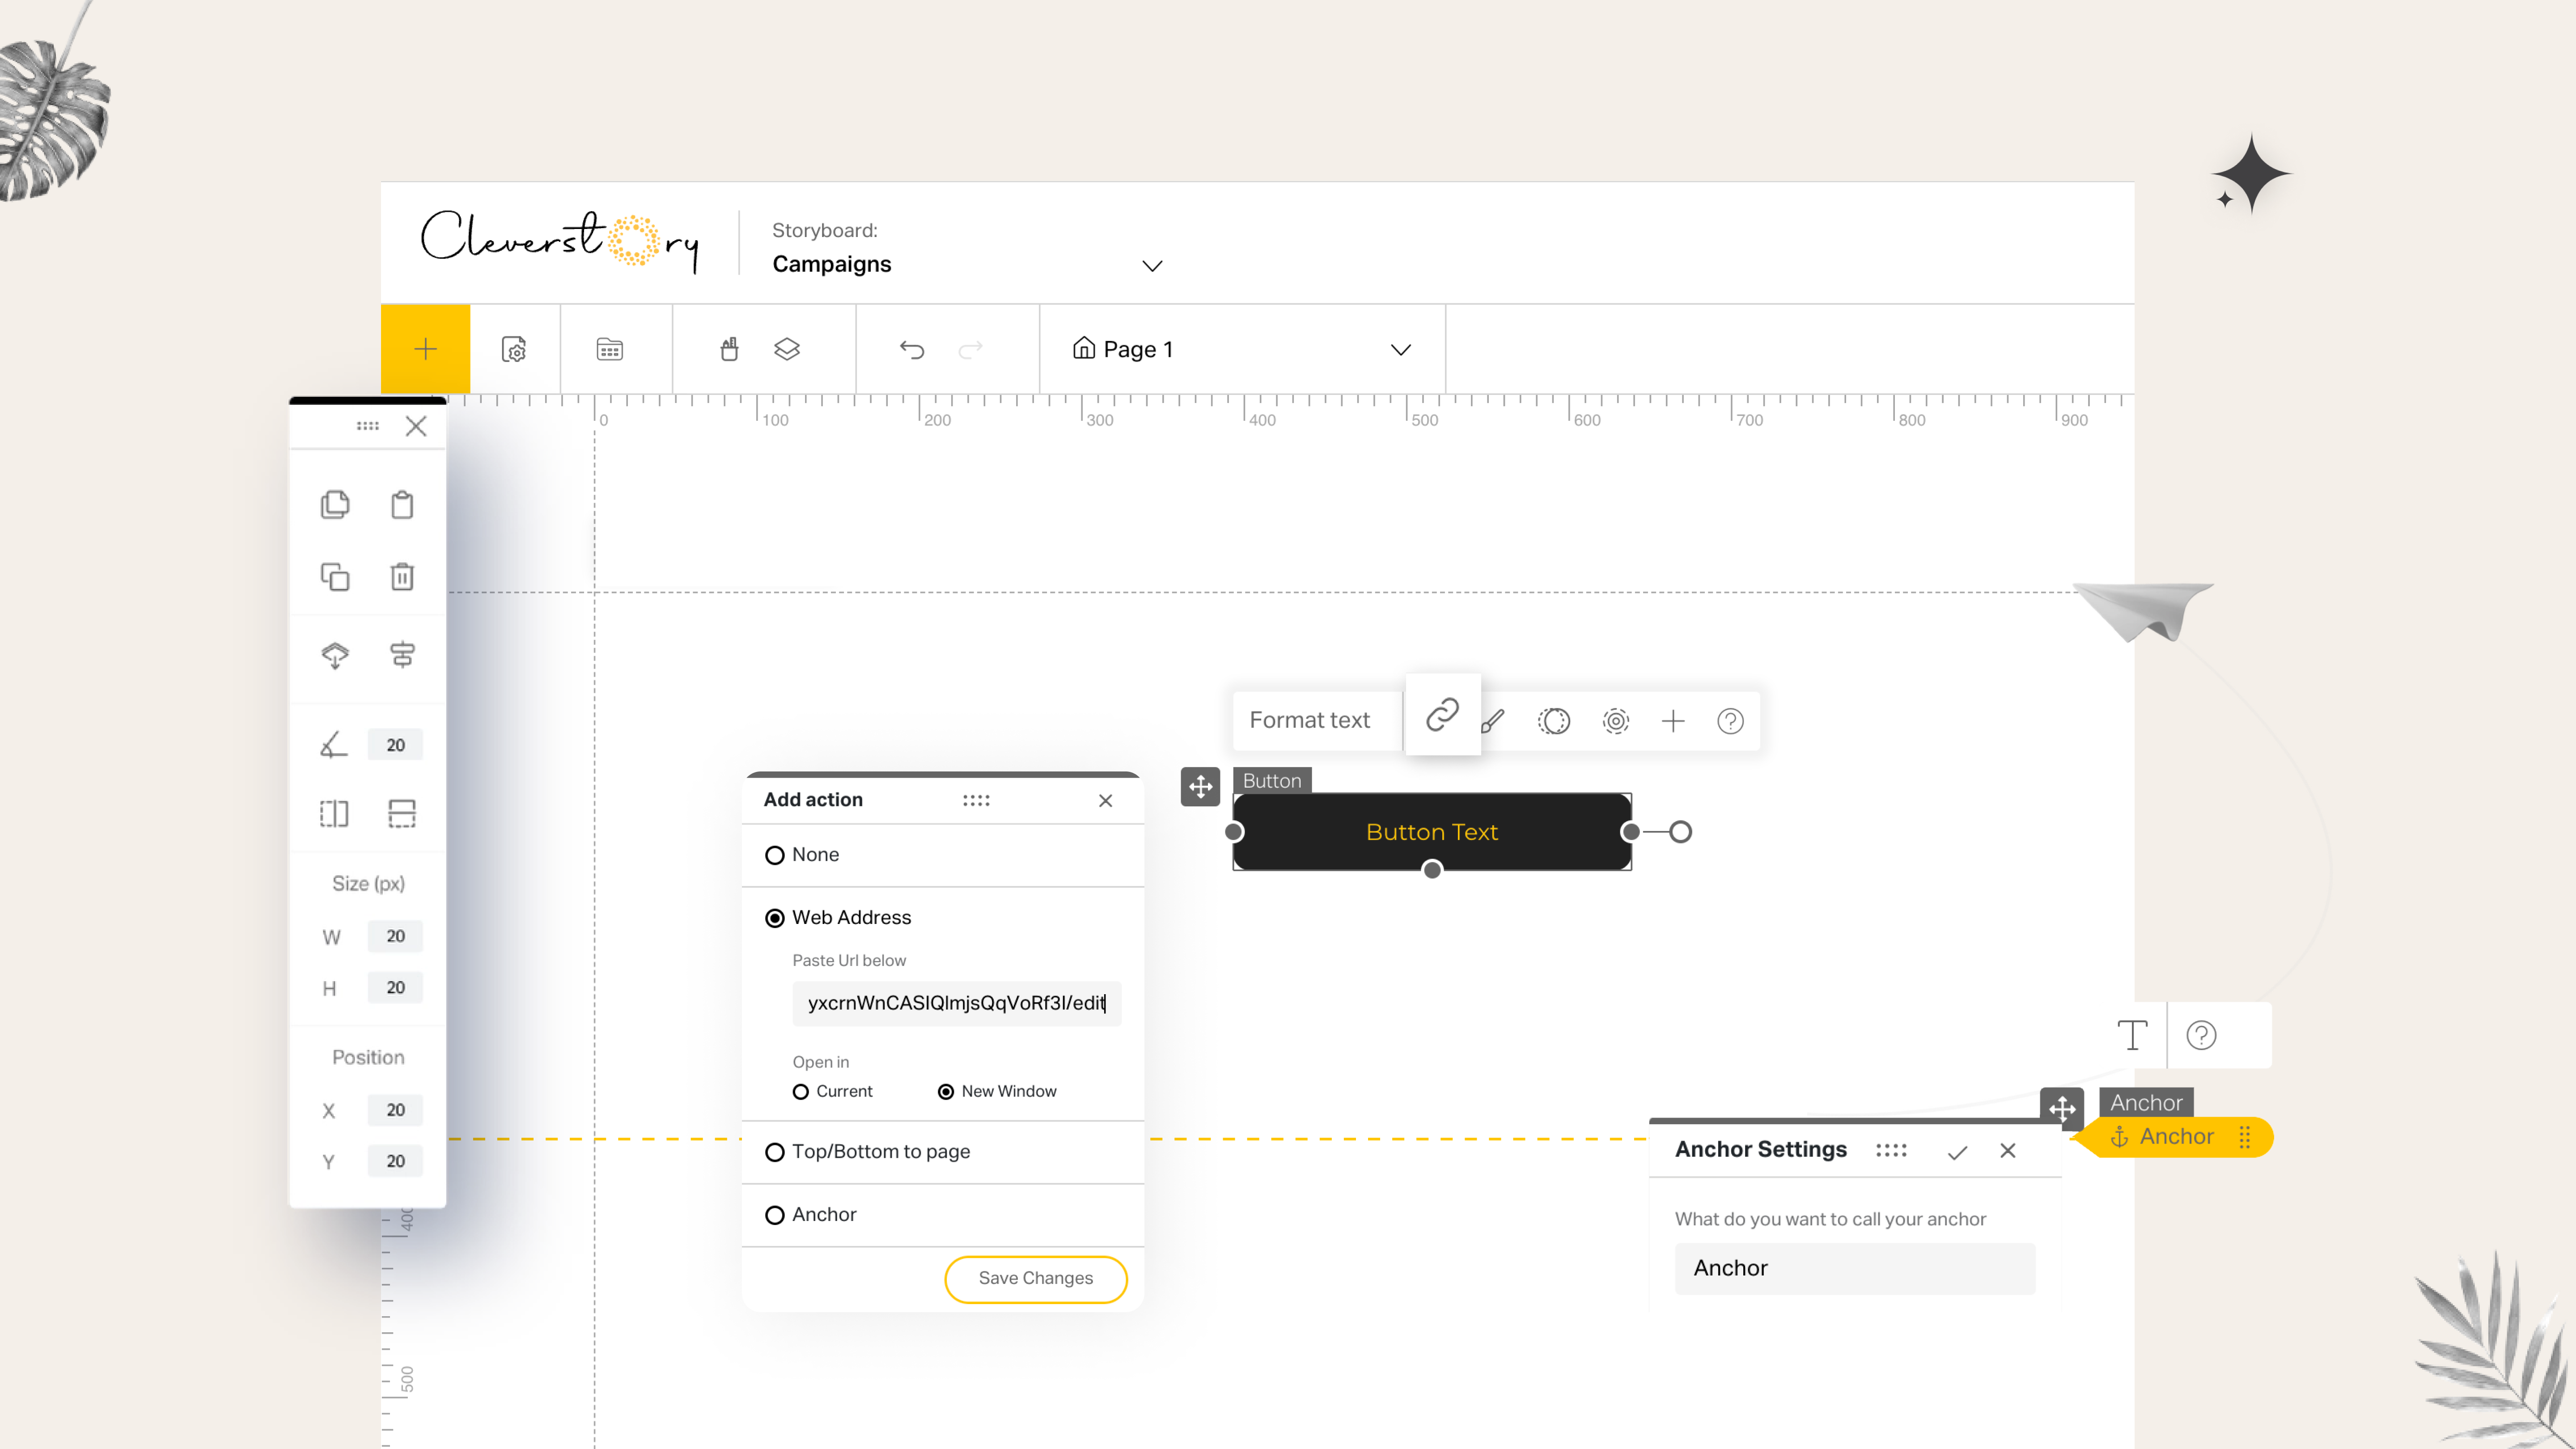Open help icon beside the T icon

click(x=2201, y=1035)
